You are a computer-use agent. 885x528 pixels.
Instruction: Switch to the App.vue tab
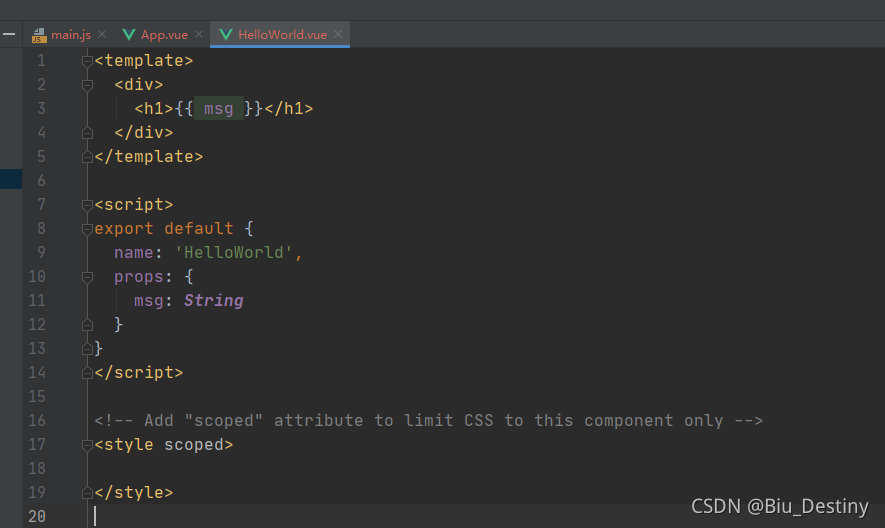164,34
